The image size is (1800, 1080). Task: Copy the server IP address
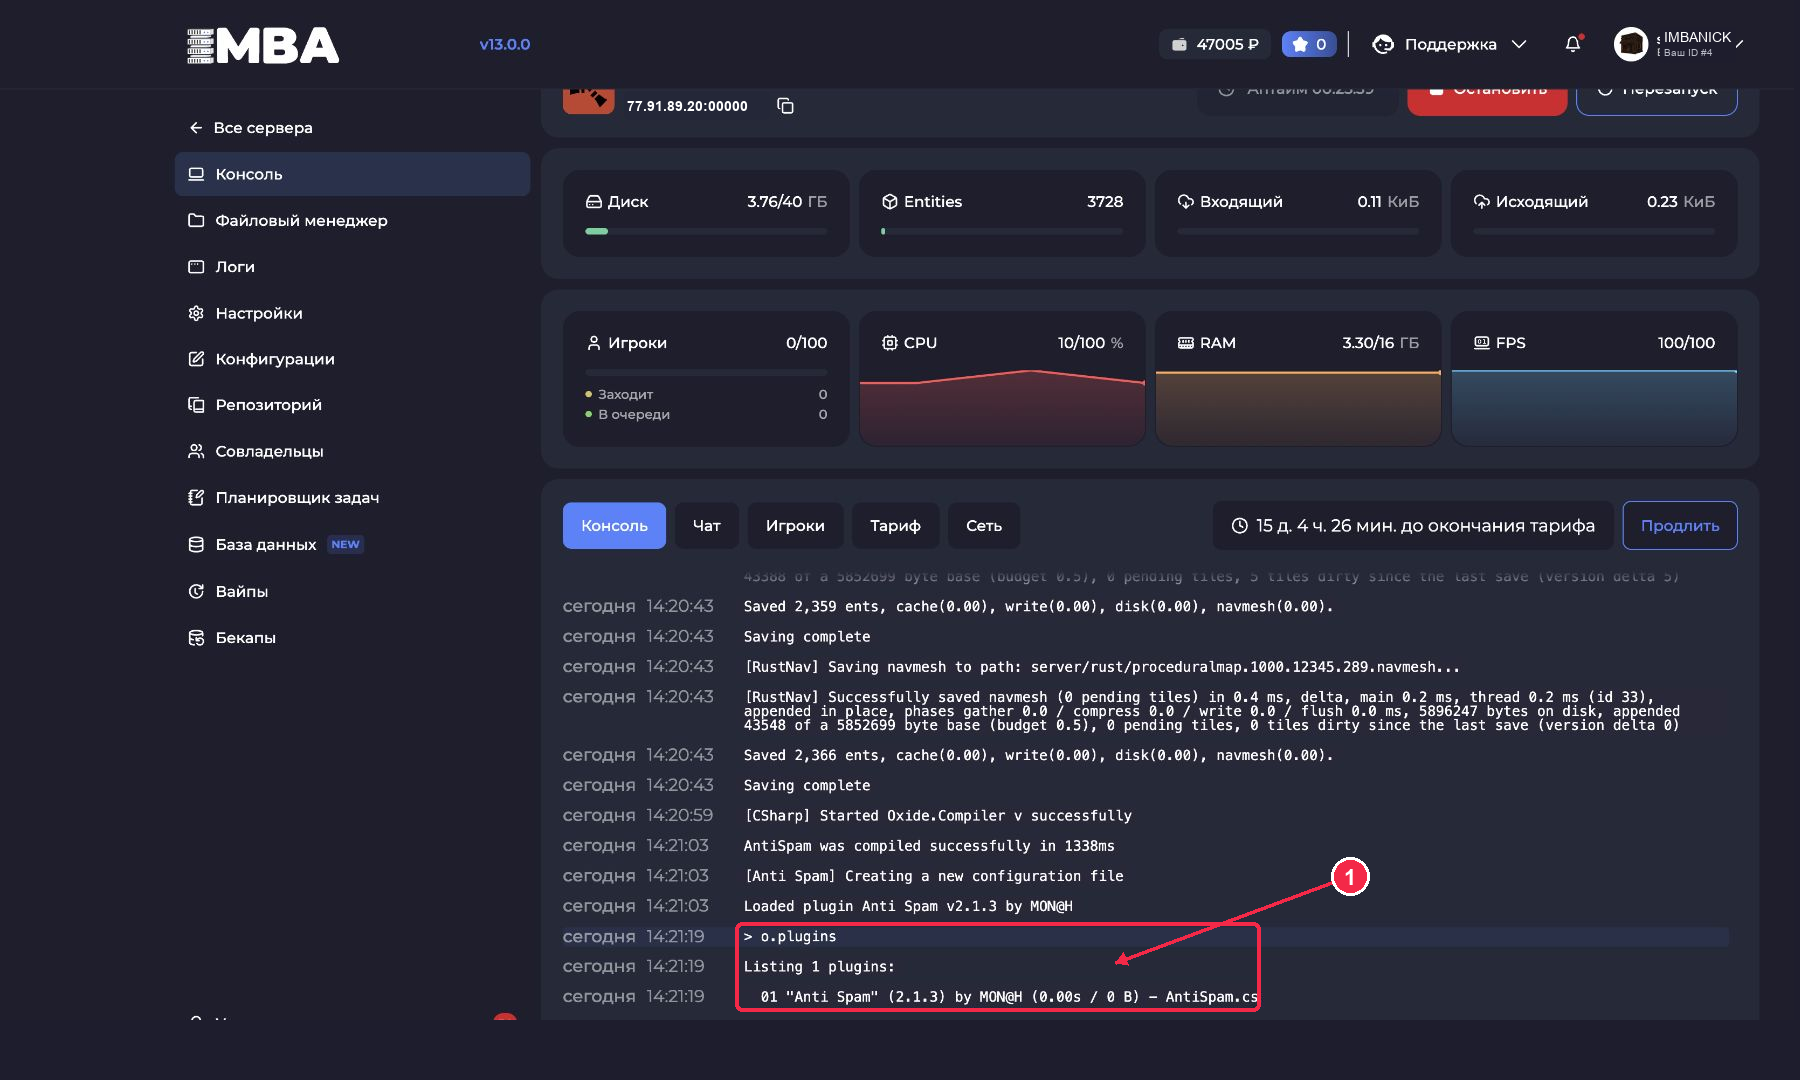click(x=785, y=106)
